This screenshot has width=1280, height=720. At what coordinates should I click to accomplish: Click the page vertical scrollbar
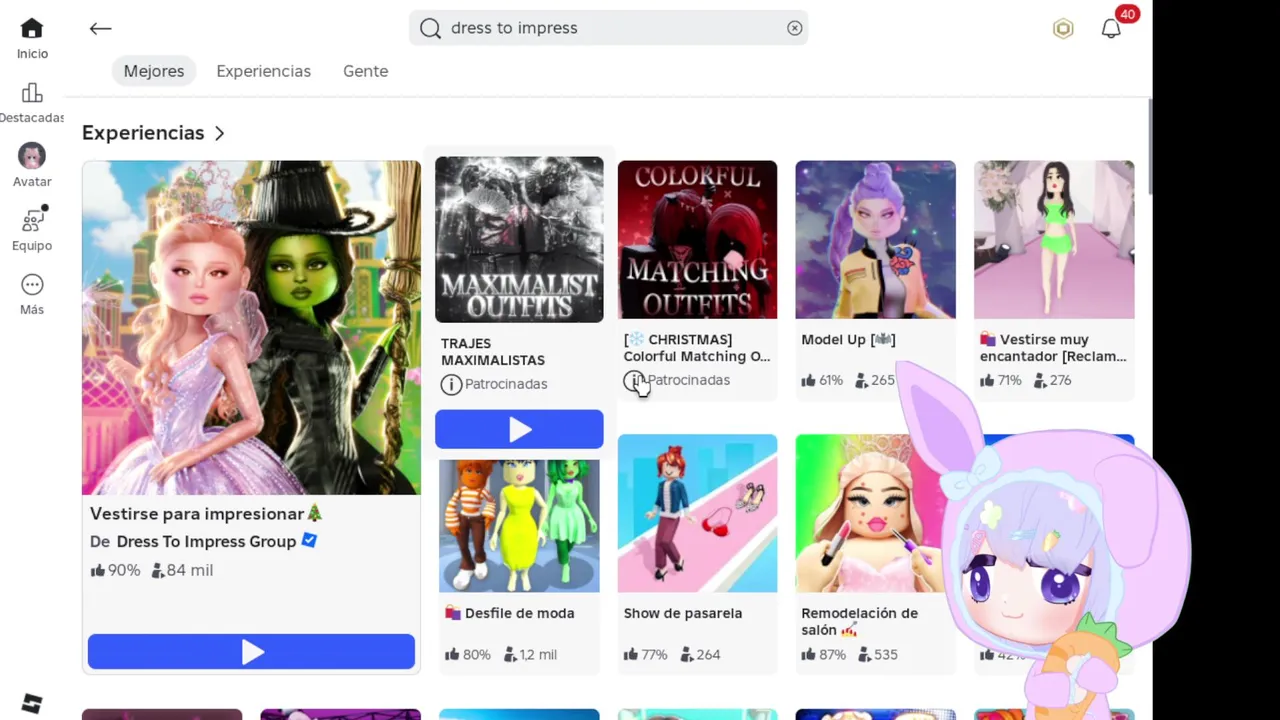tap(1150, 148)
